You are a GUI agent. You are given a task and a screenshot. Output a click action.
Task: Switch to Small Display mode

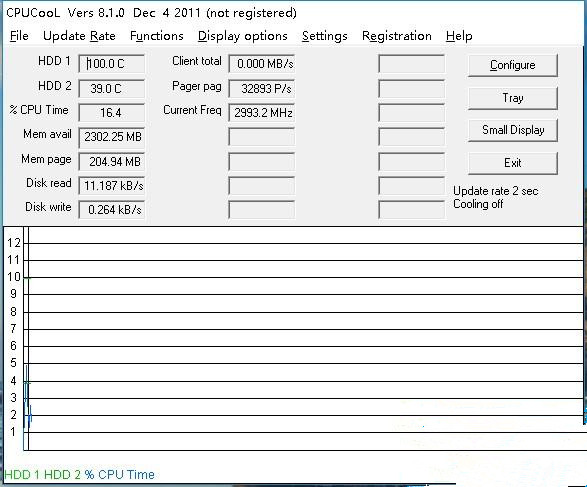pos(513,130)
